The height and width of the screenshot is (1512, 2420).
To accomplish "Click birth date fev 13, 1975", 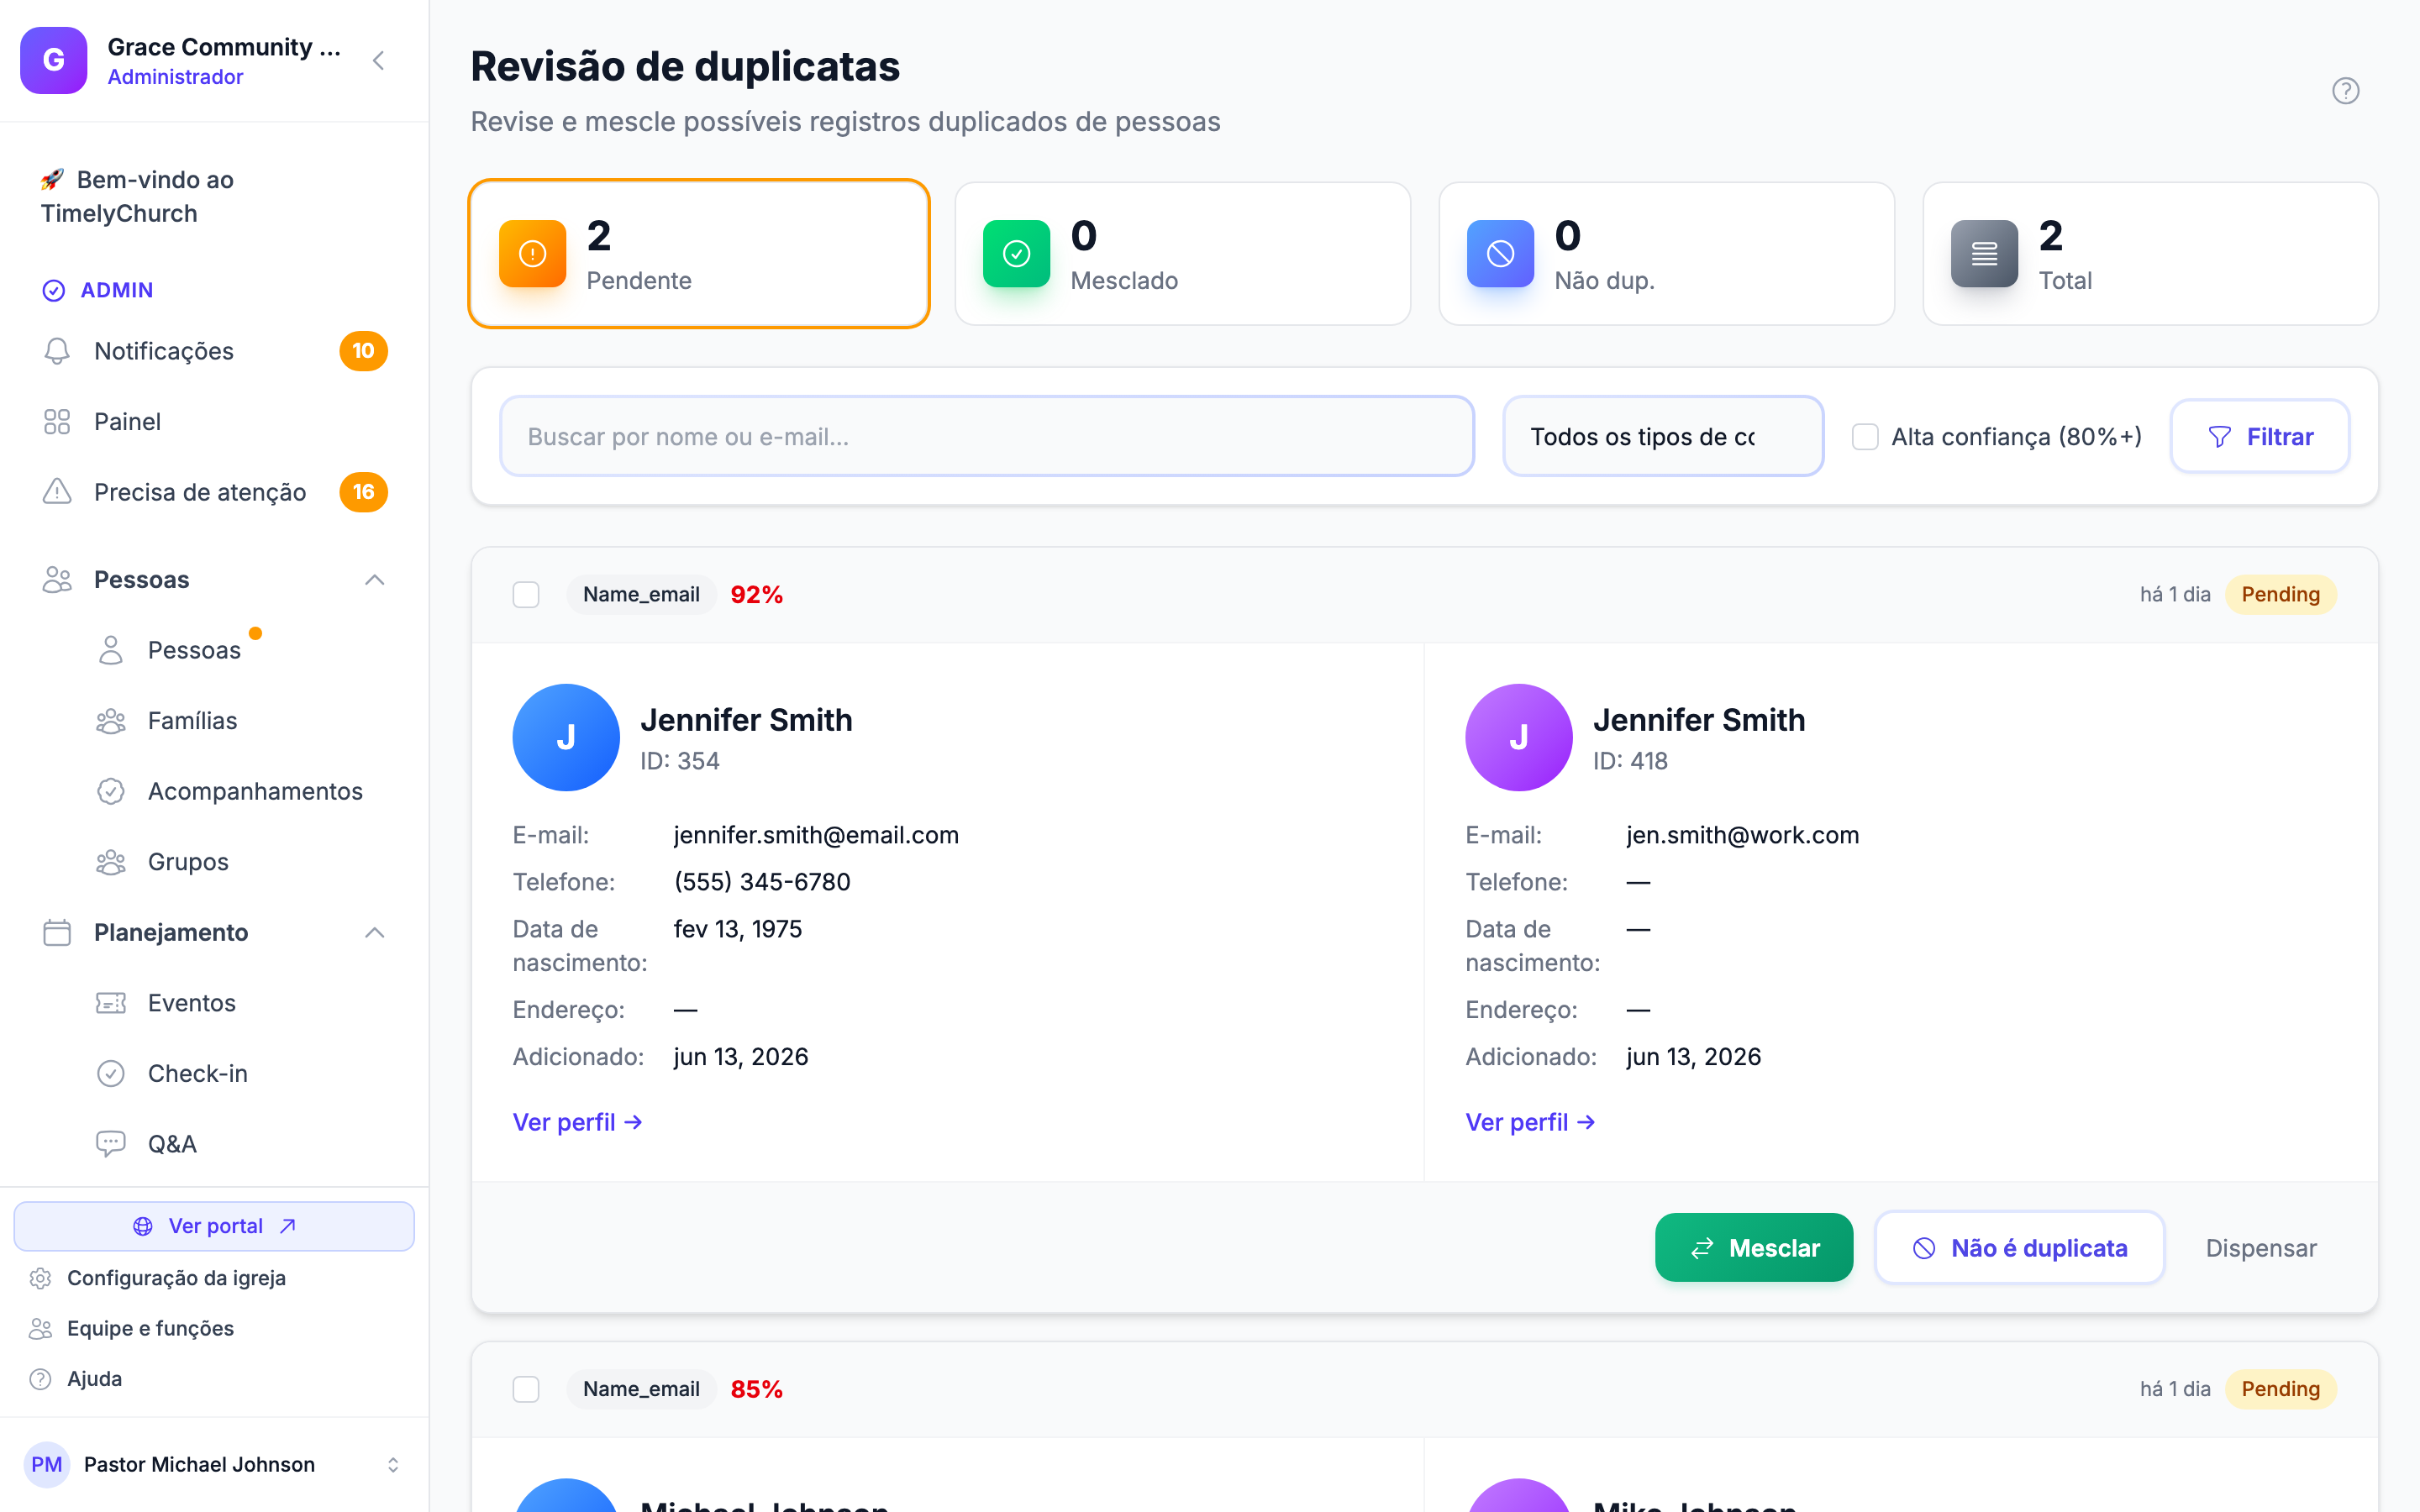I will click(x=738, y=929).
